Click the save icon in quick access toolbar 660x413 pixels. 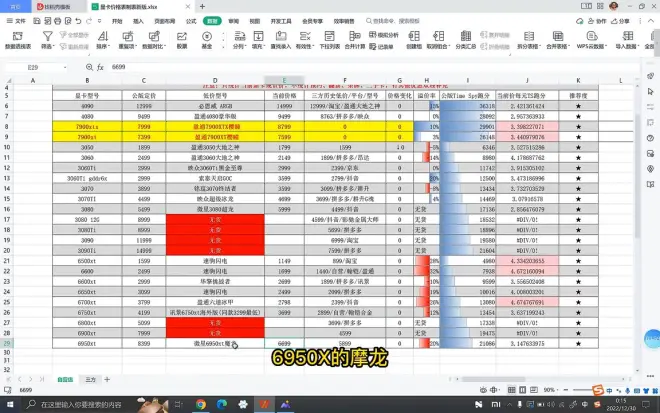[37, 21]
